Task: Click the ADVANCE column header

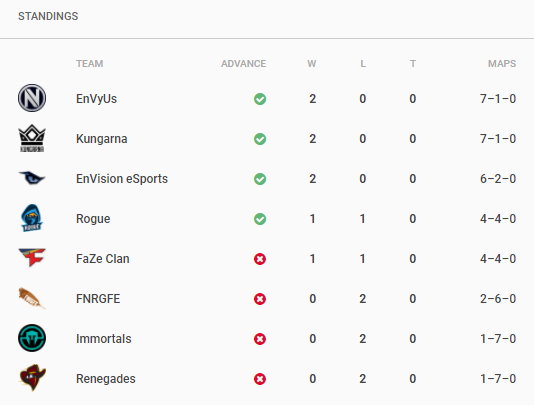Action: (244, 64)
